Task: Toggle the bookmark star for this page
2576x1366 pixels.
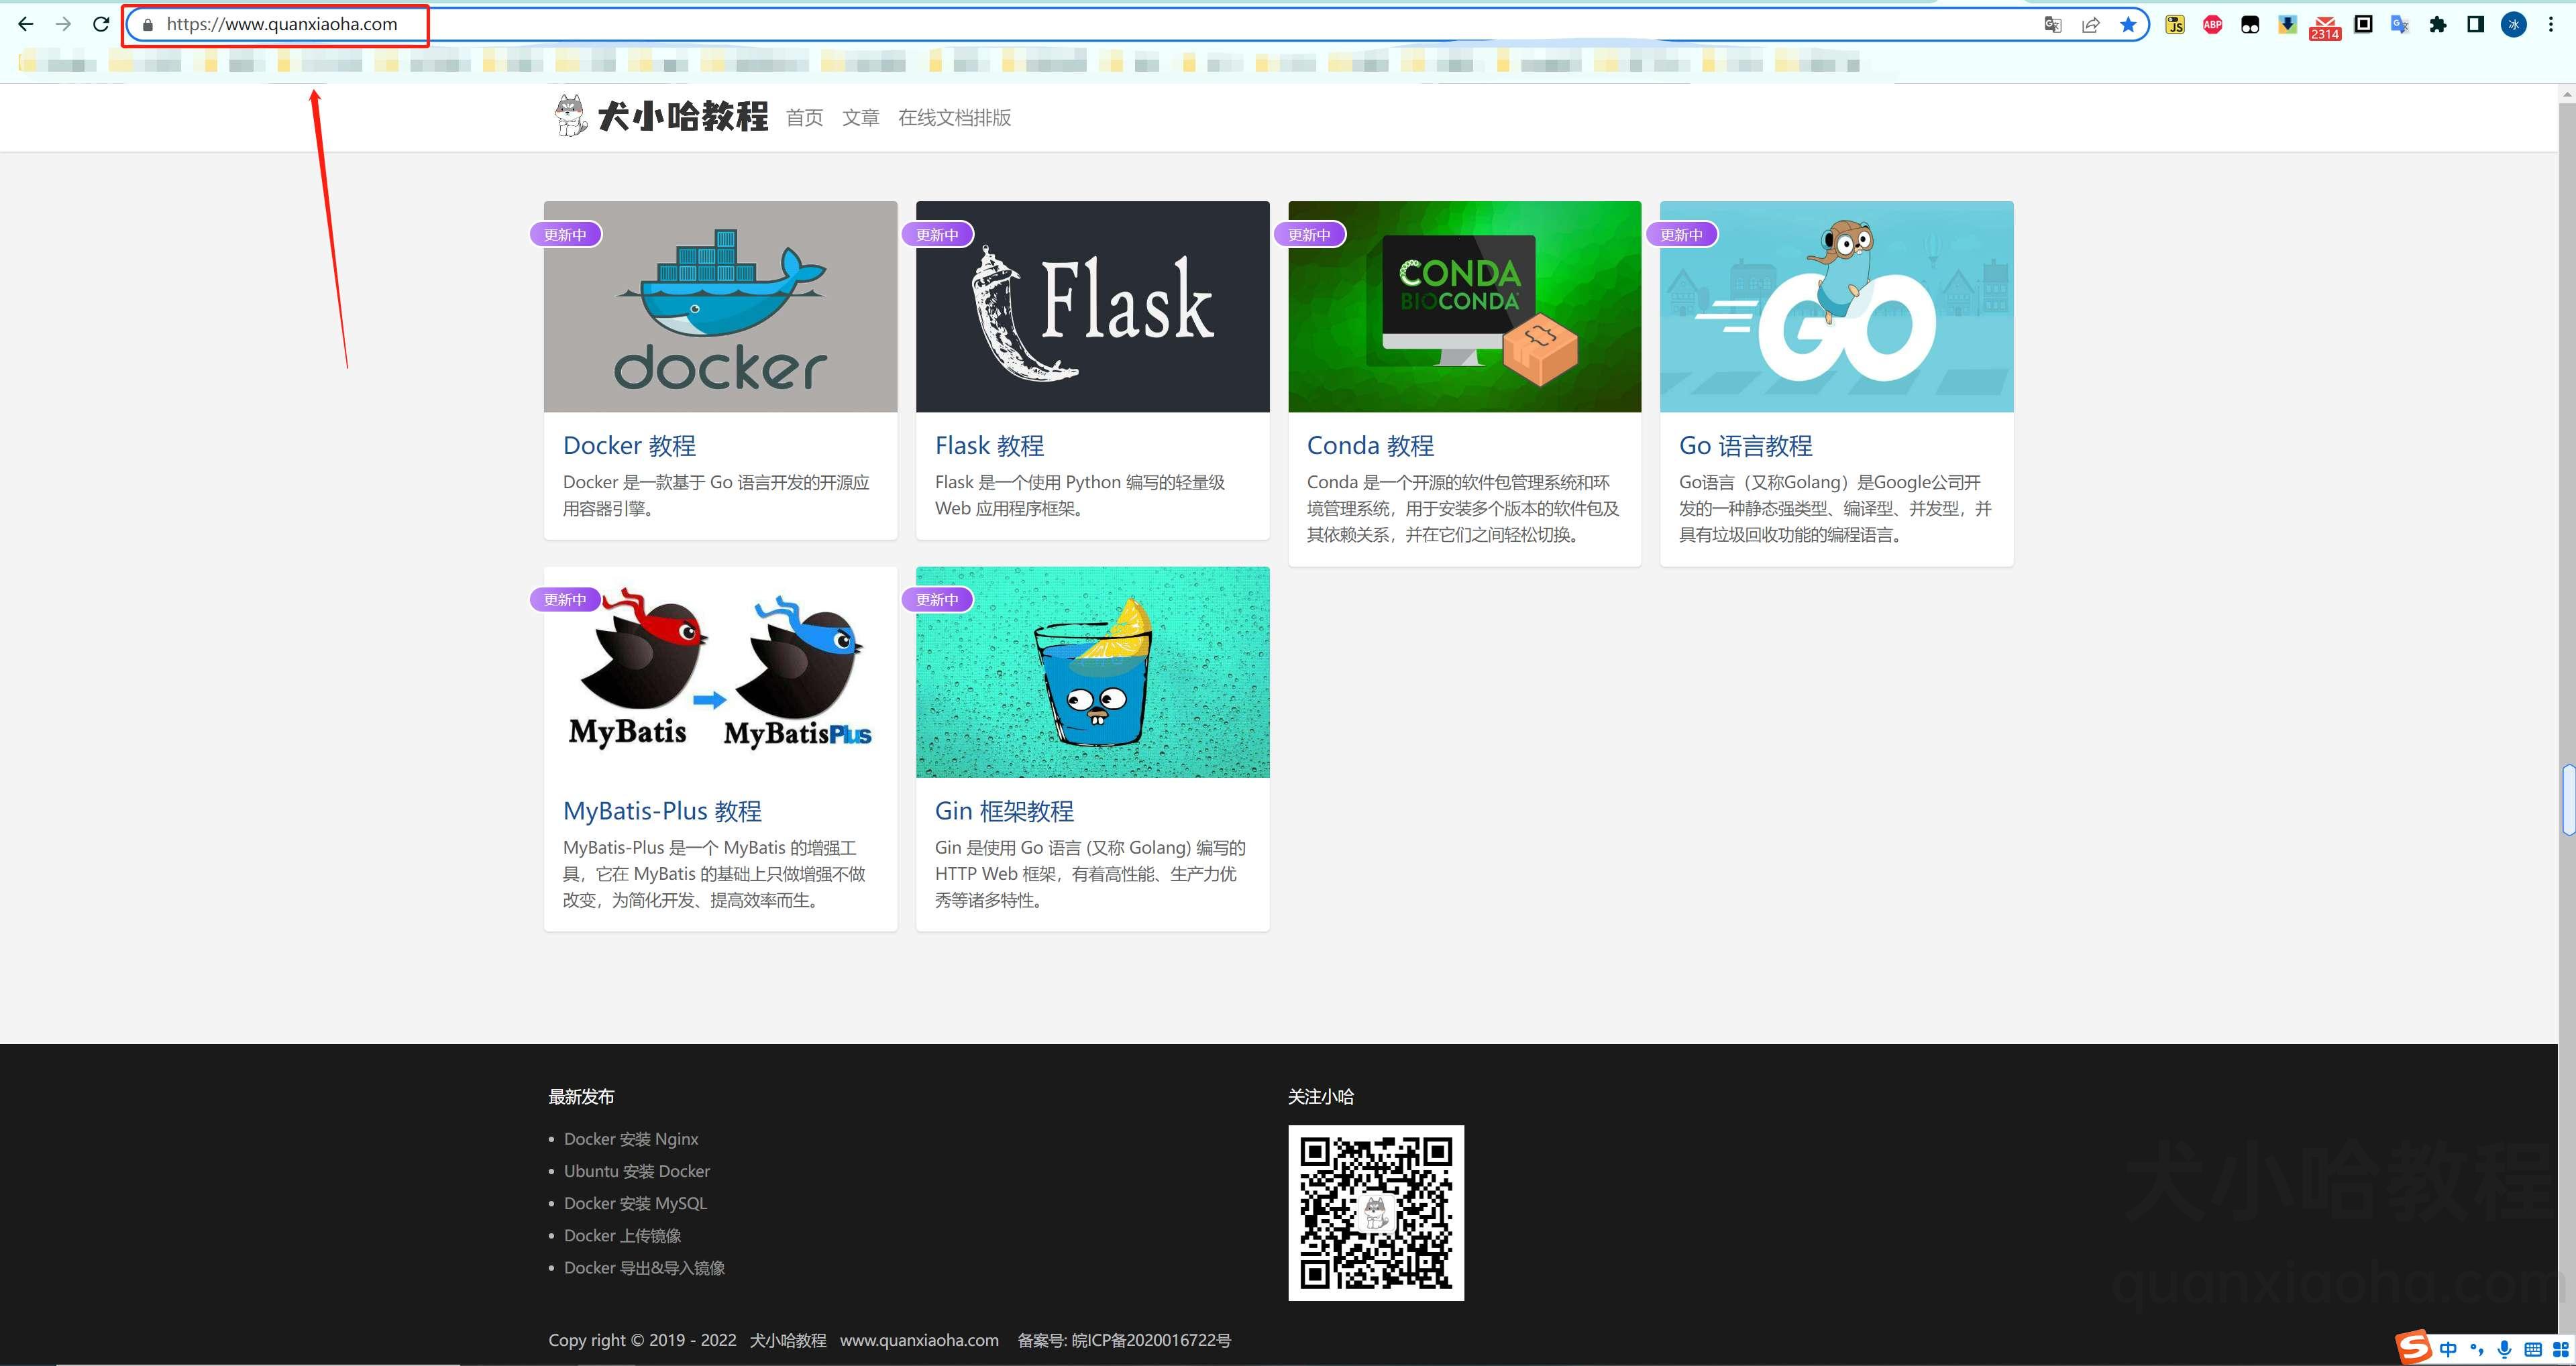Action: [x=2128, y=25]
